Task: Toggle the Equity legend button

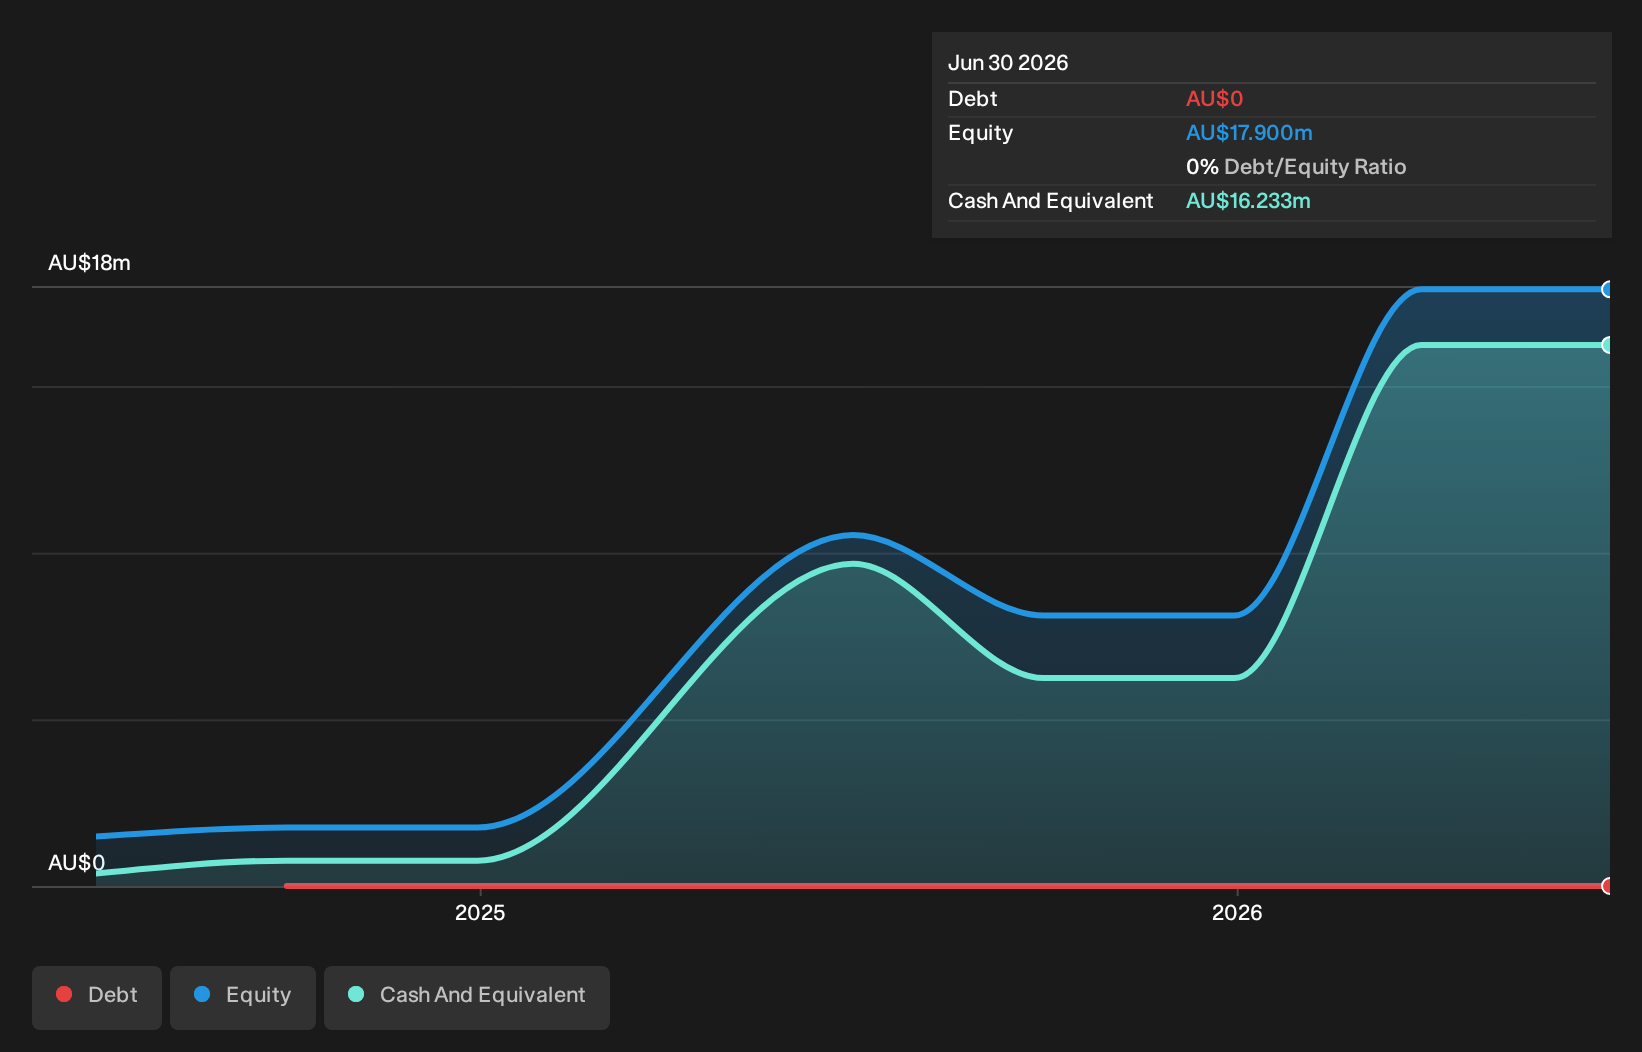Action: (243, 997)
